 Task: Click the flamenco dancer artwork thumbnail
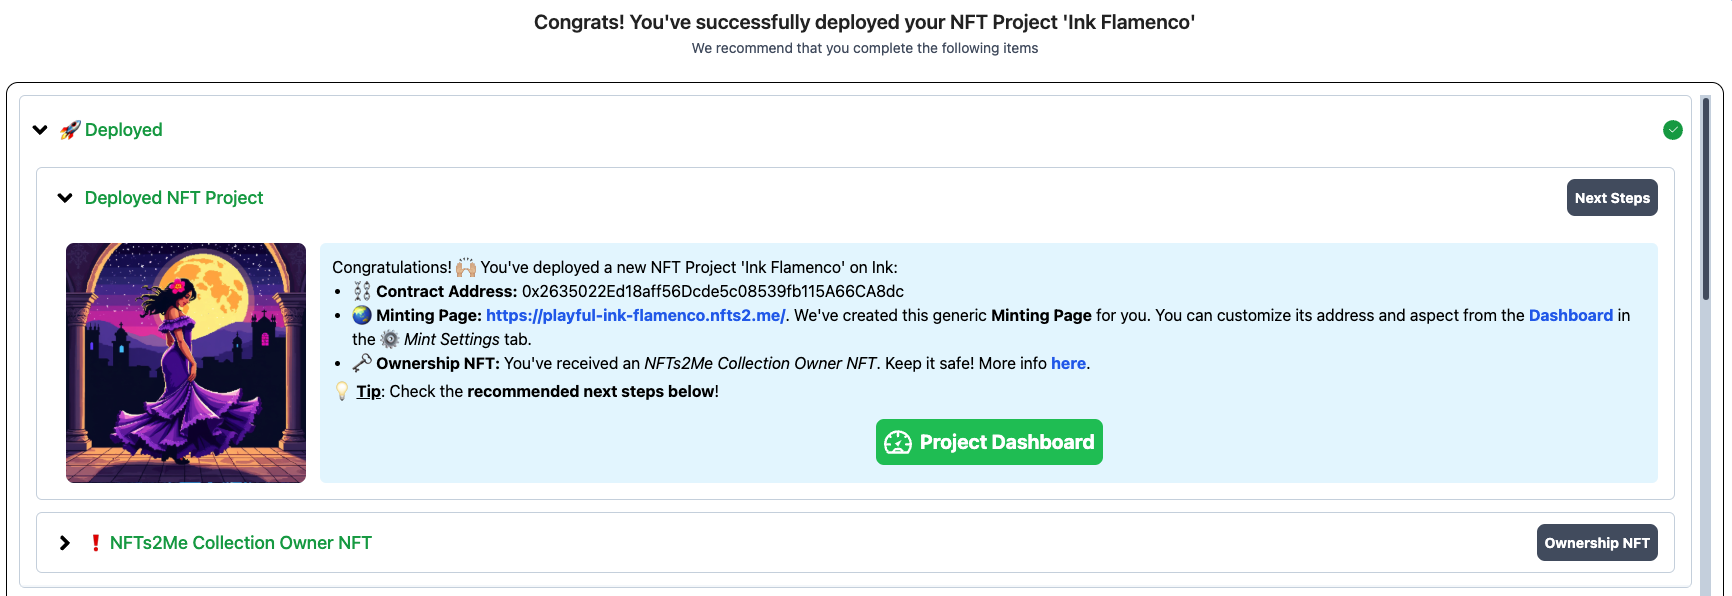coord(186,362)
